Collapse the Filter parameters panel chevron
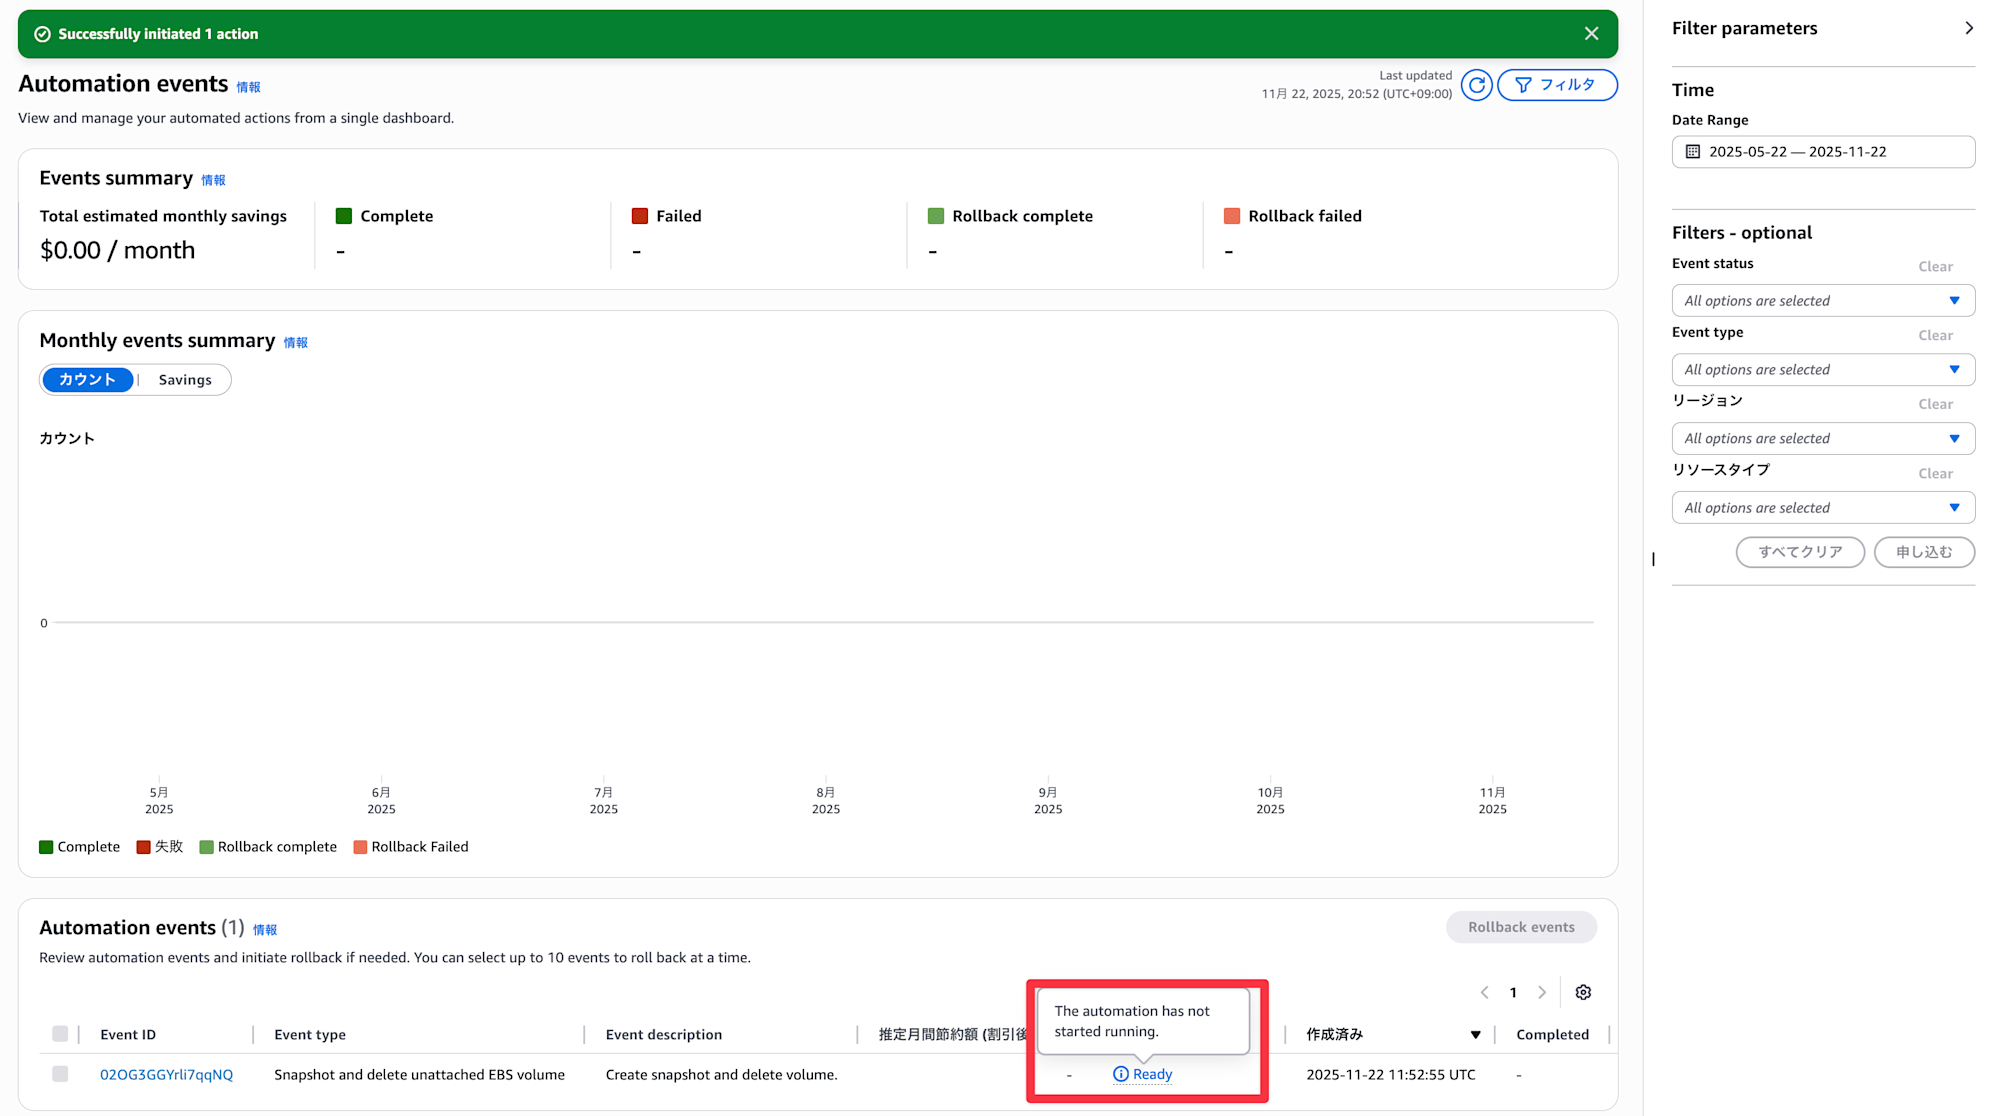This screenshot has height=1116, width=2000. 1968,28
